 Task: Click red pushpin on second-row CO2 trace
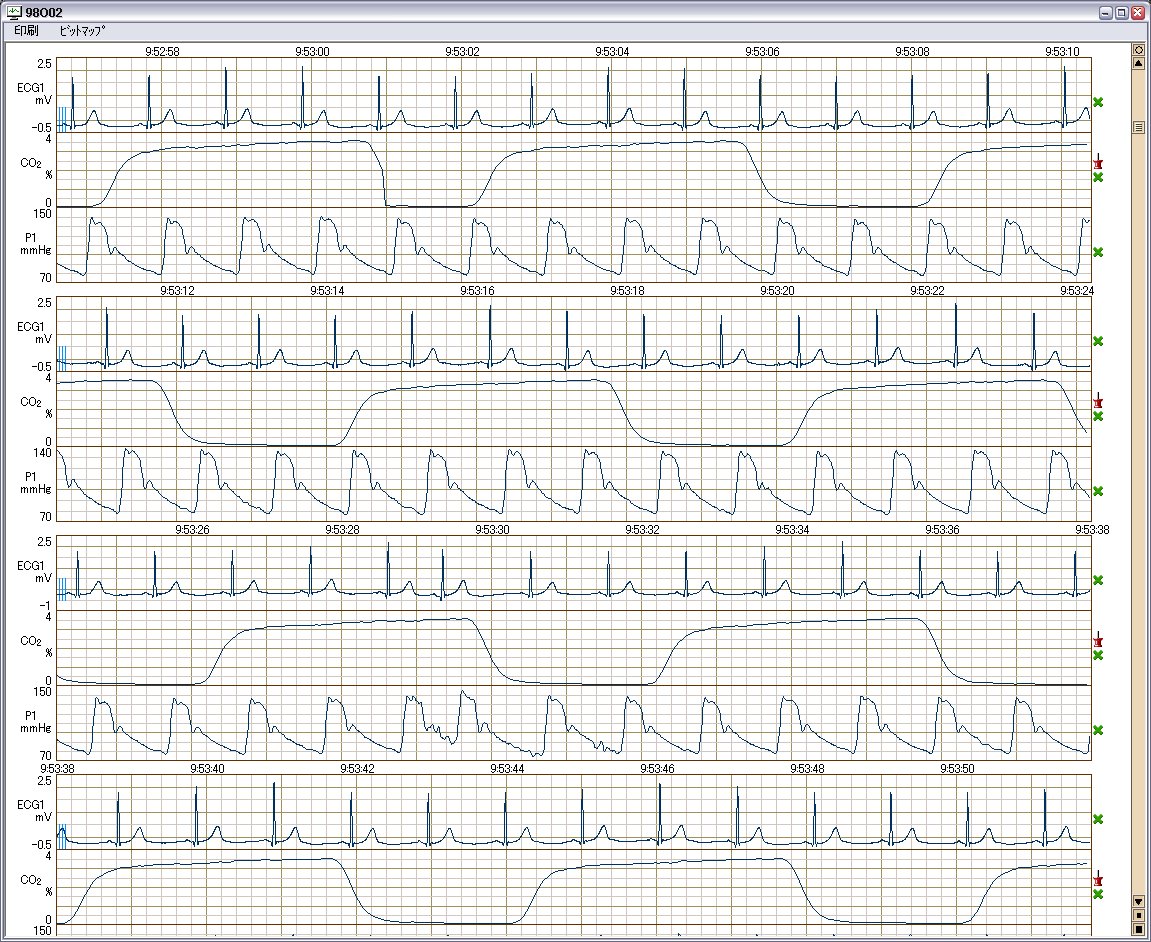[1098, 400]
